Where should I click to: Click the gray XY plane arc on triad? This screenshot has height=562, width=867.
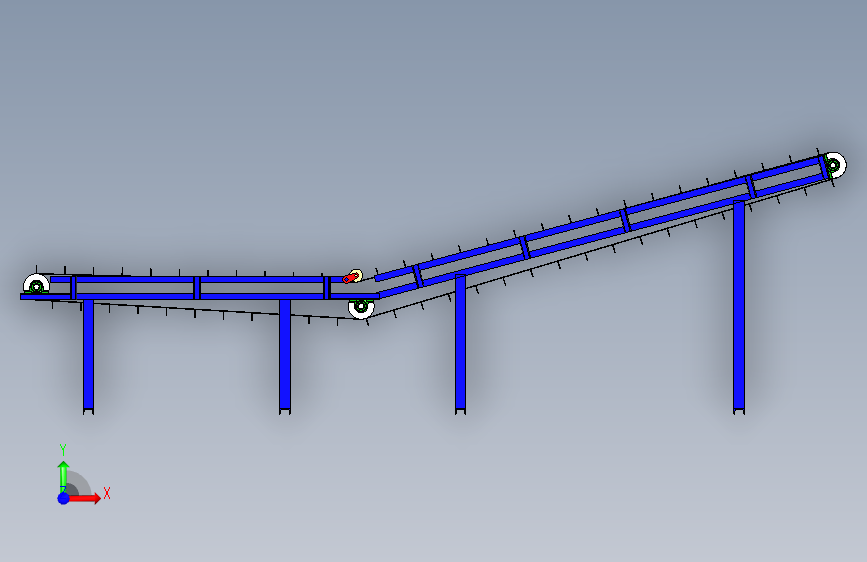point(79,483)
